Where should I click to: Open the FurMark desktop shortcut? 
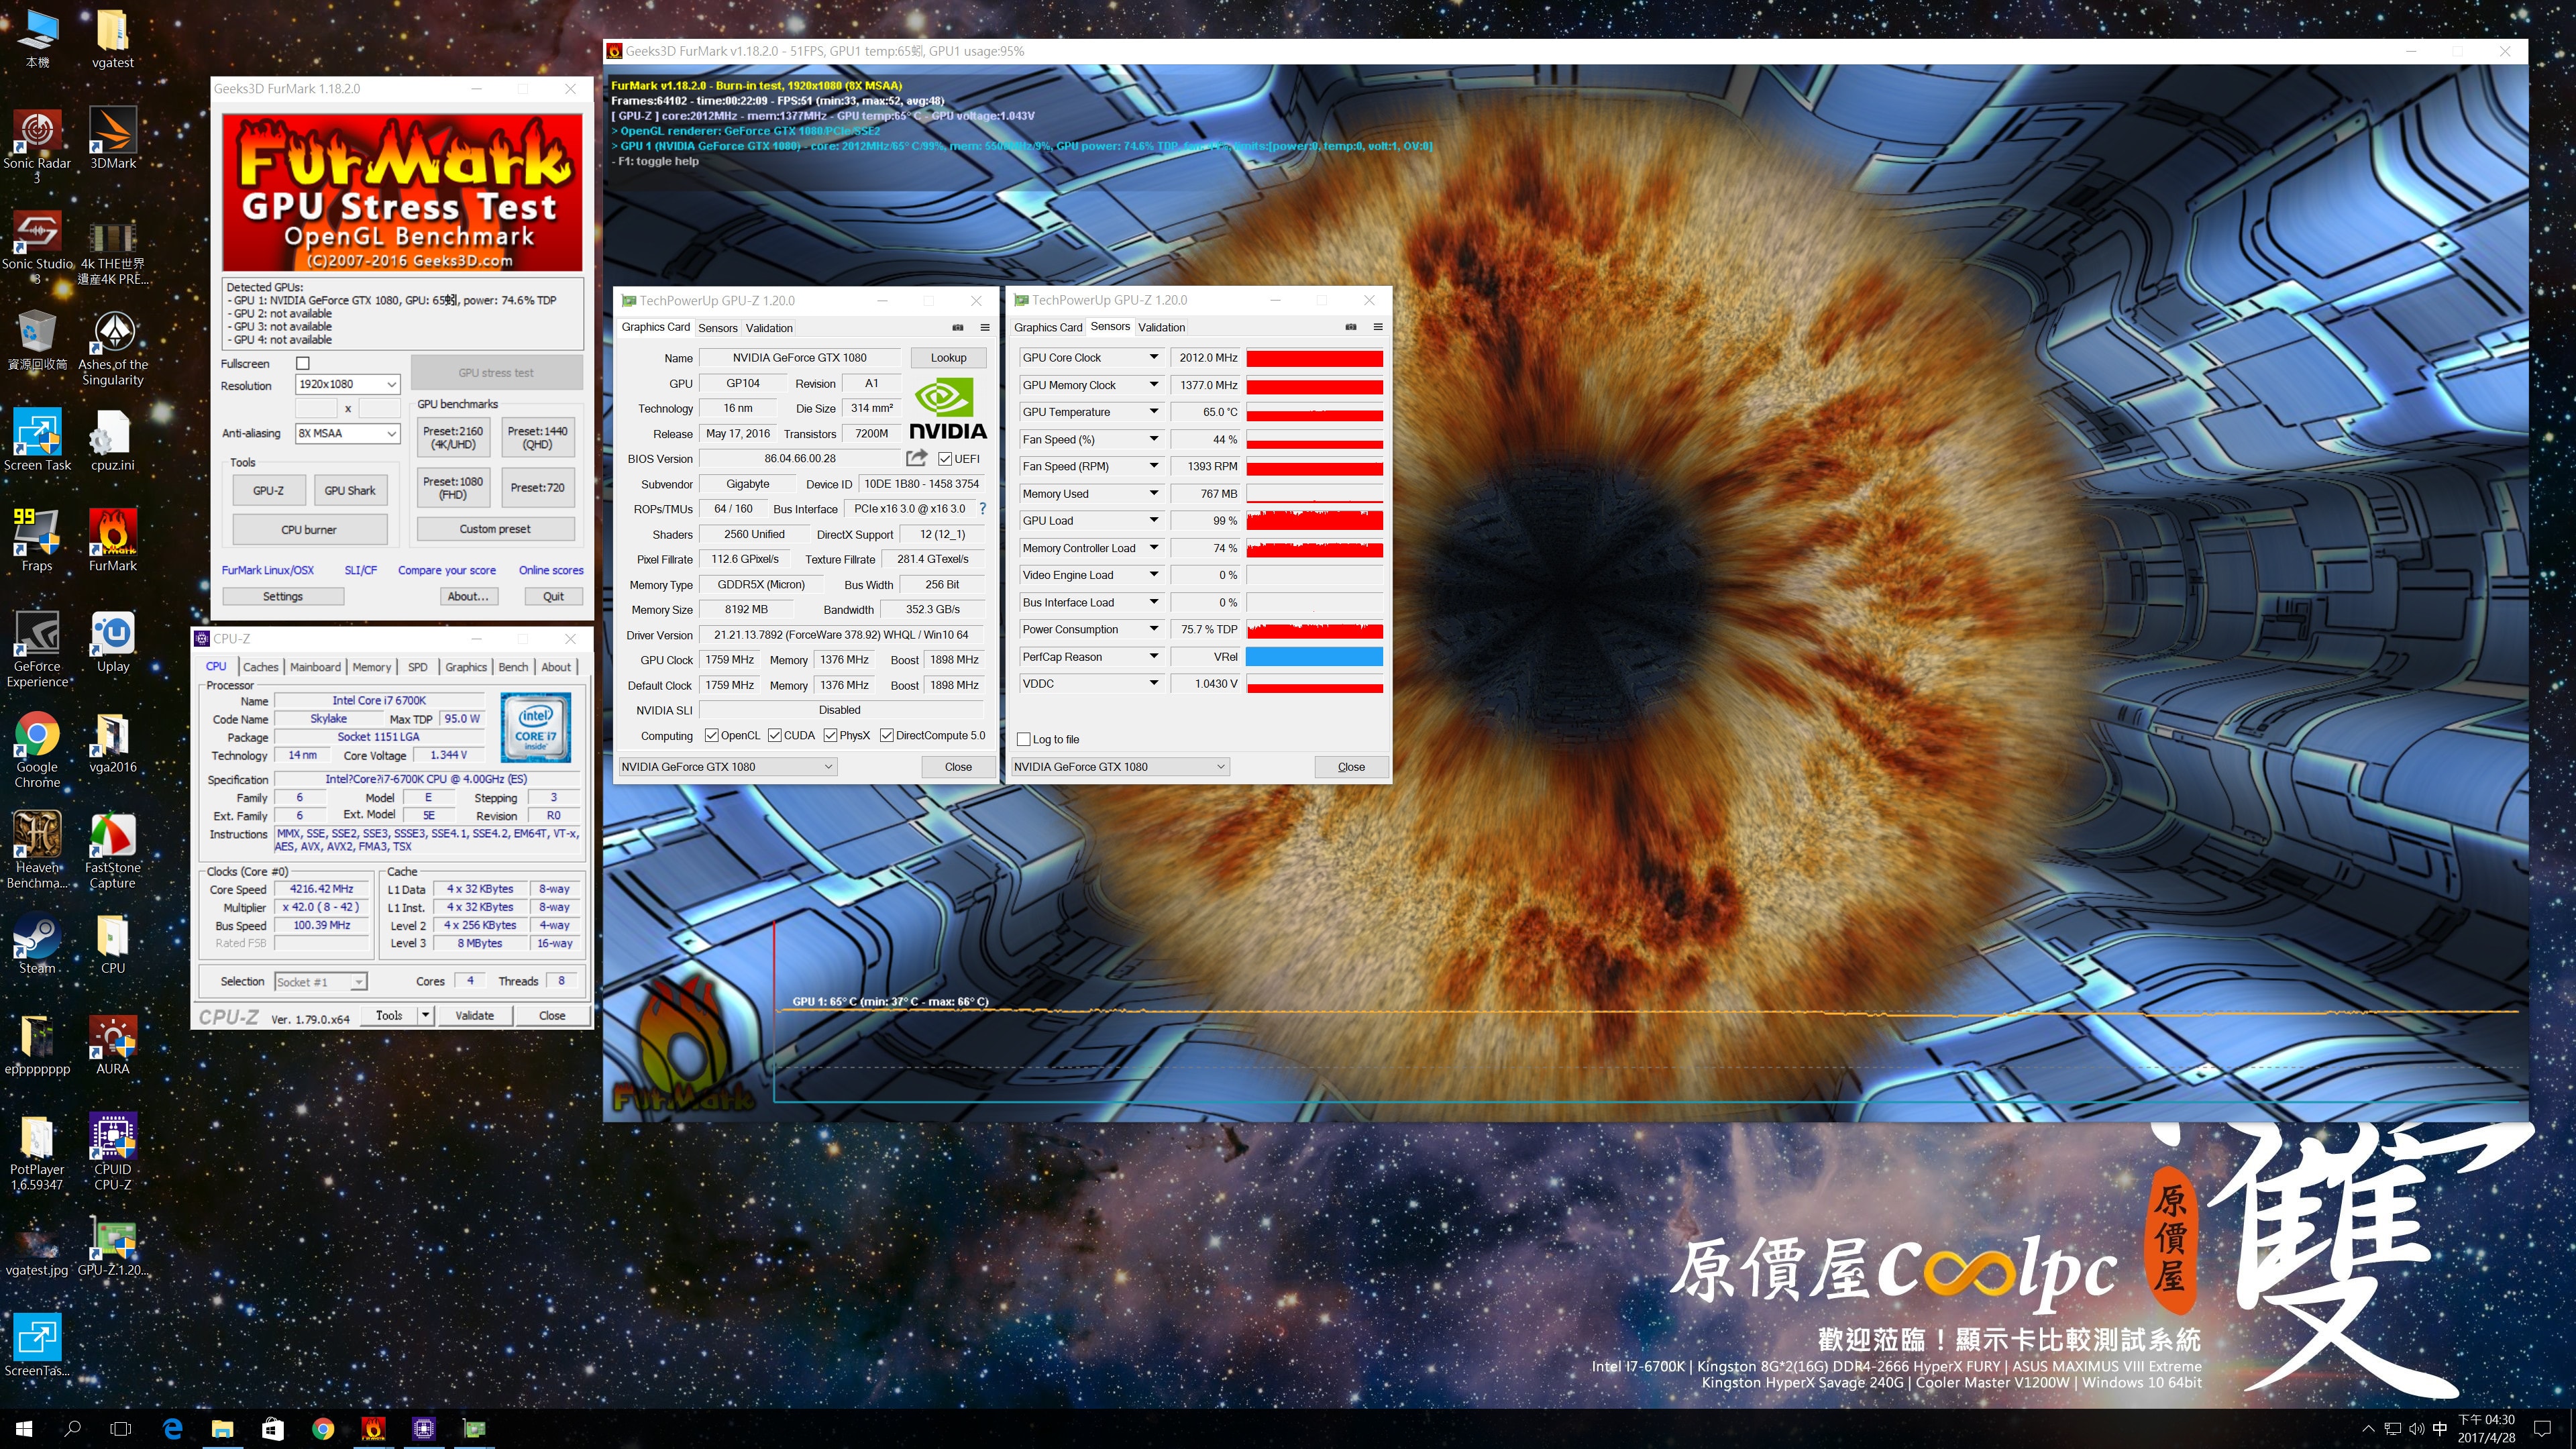tap(113, 541)
